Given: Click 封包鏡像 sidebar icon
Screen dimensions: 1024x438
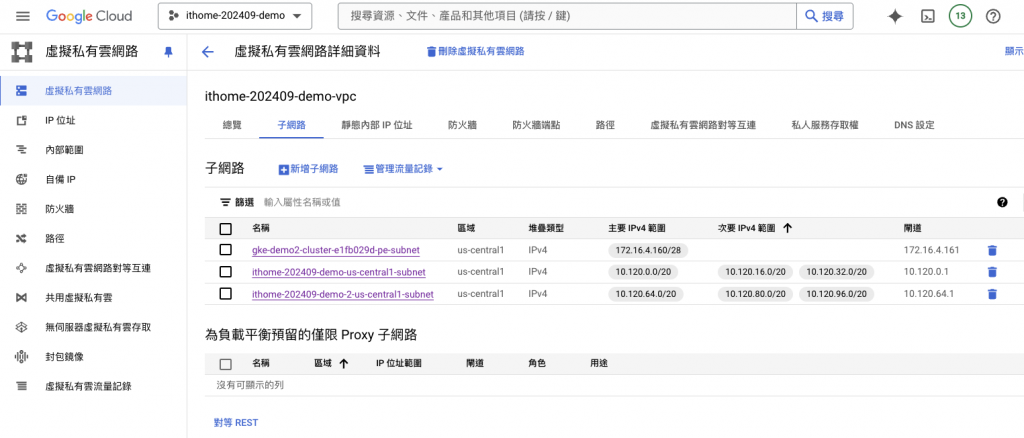Looking at the screenshot, I should [x=22, y=356].
